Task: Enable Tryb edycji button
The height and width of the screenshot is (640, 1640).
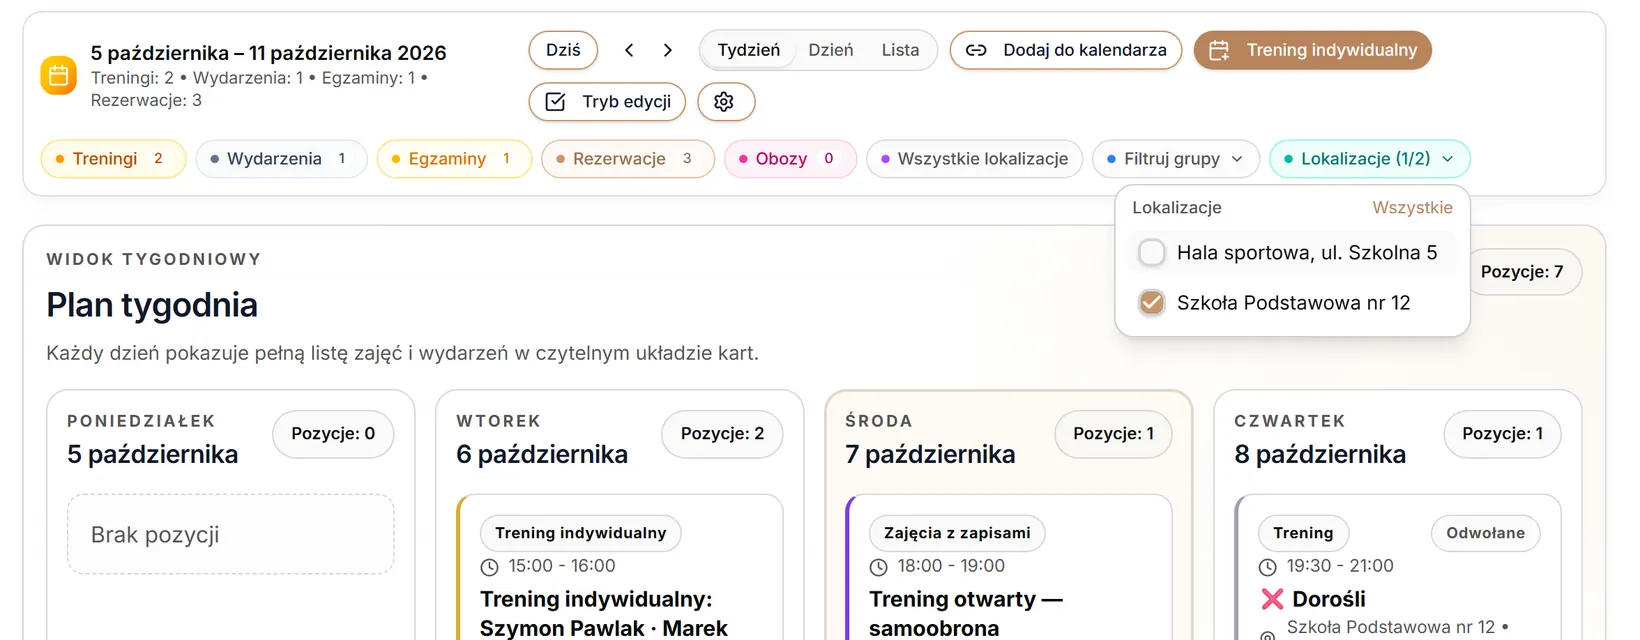Action: tap(607, 102)
